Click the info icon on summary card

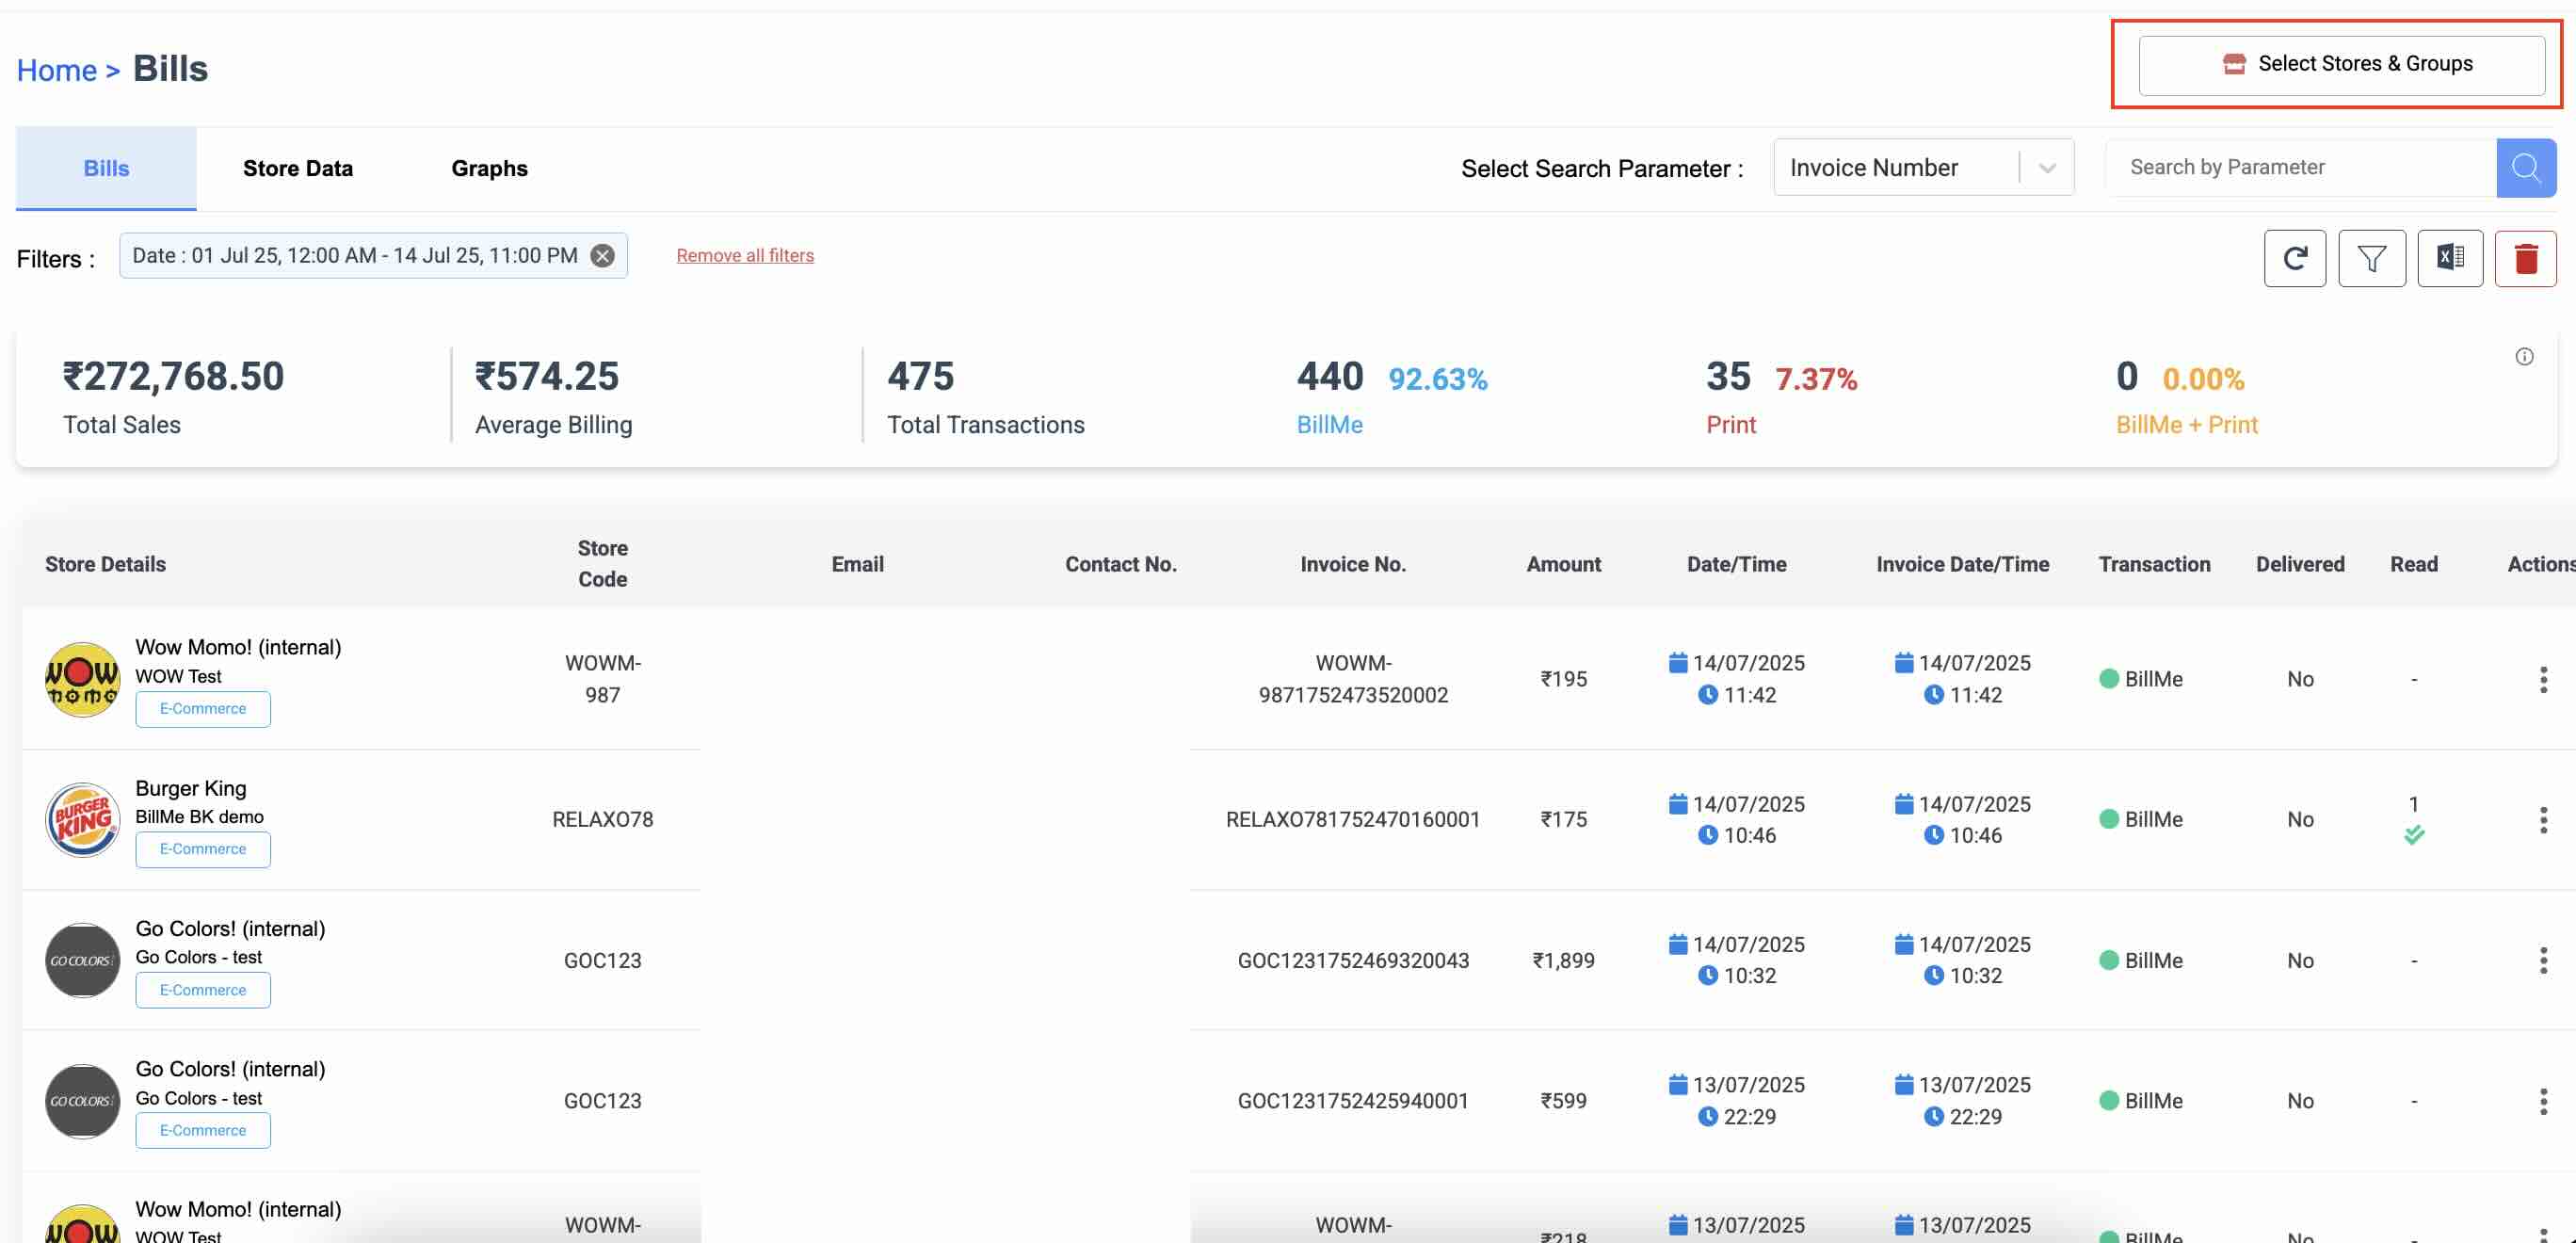coord(2524,357)
